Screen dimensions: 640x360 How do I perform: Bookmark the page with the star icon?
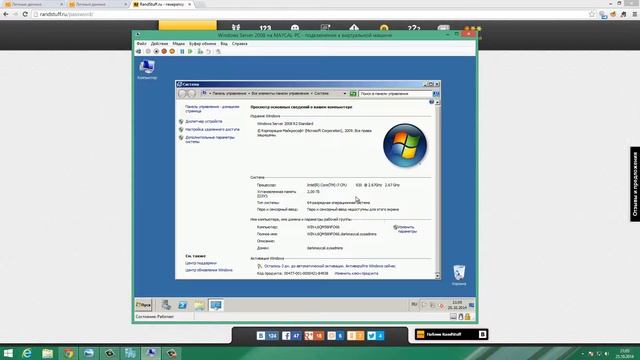pyautogui.click(x=592, y=14)
